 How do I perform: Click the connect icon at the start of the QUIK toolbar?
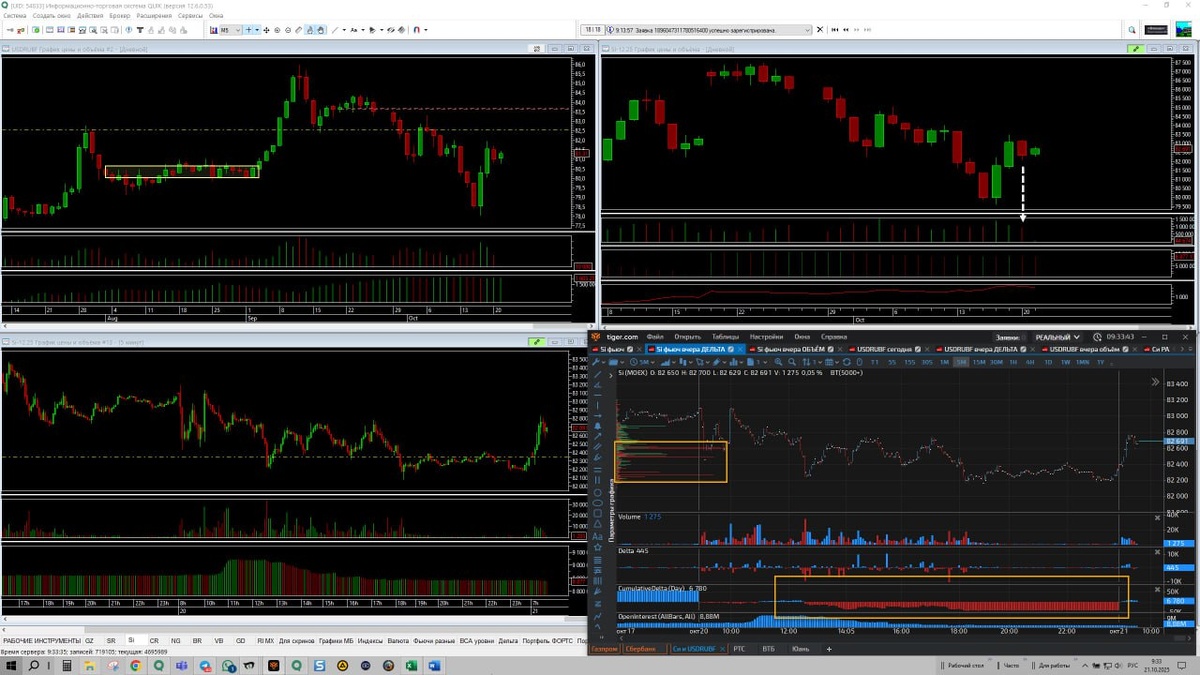point(11,30)
